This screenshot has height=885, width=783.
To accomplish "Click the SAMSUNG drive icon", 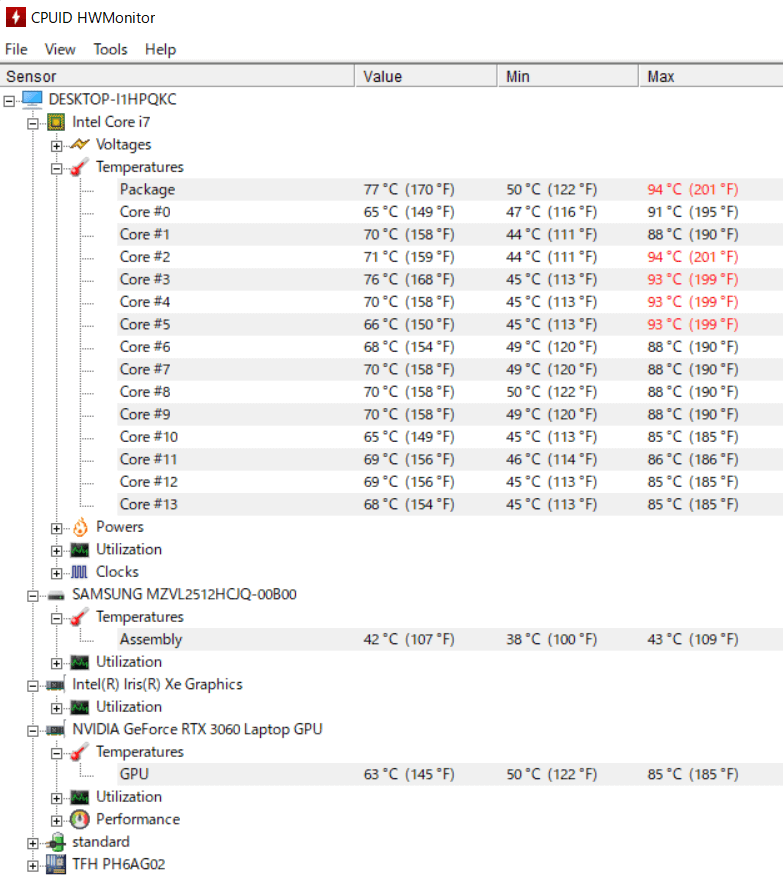I will 56,595.
